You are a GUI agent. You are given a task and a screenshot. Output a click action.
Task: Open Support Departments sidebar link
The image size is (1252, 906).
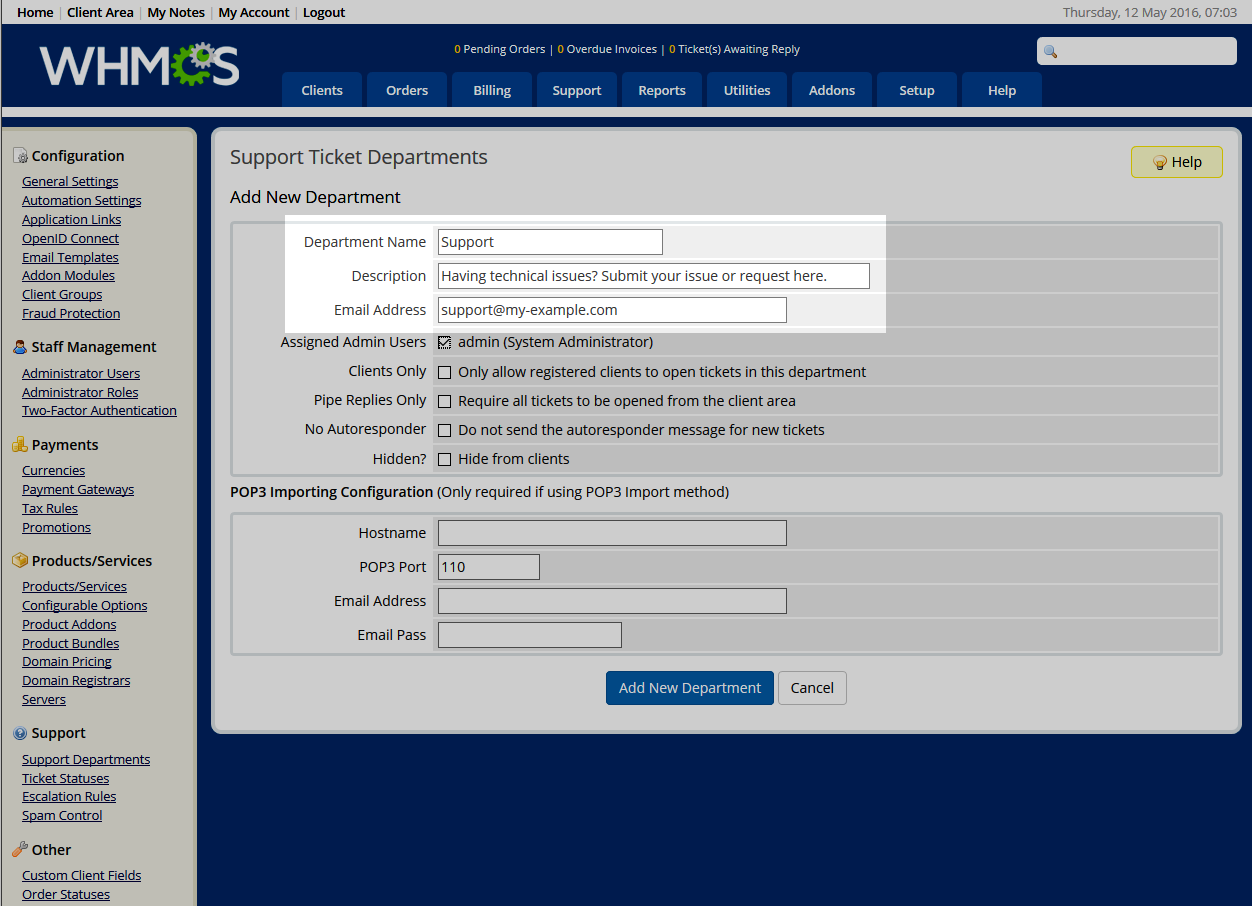(x=86, y=760)
